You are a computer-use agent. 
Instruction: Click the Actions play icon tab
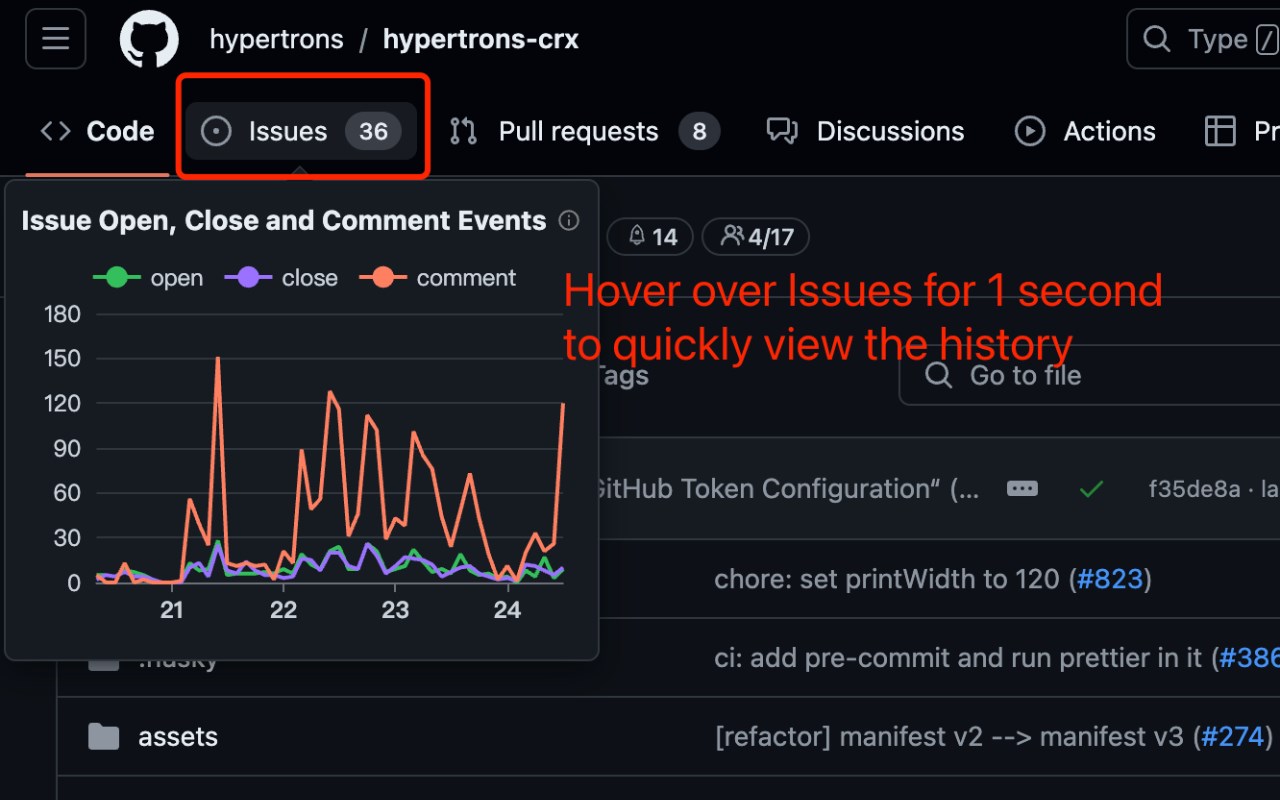pyautogui.click(x=1085, y=131)
